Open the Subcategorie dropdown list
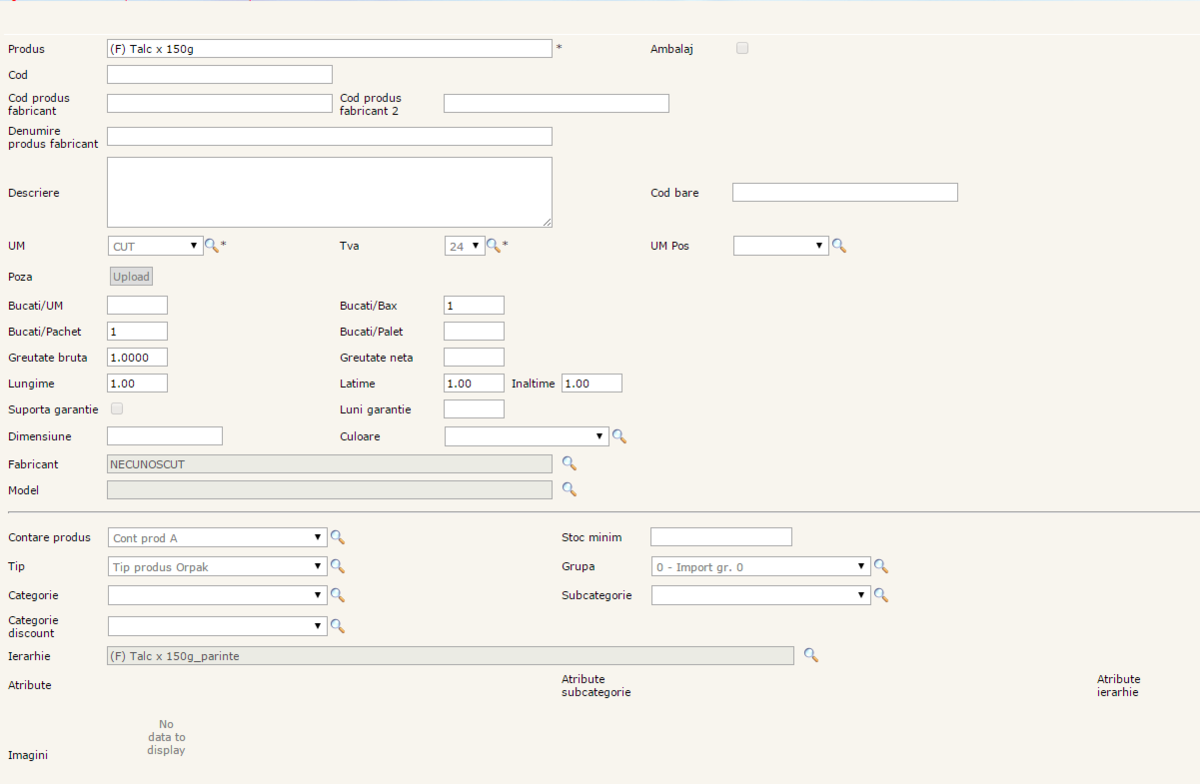 pyautogui.click(x=760, y=595)
